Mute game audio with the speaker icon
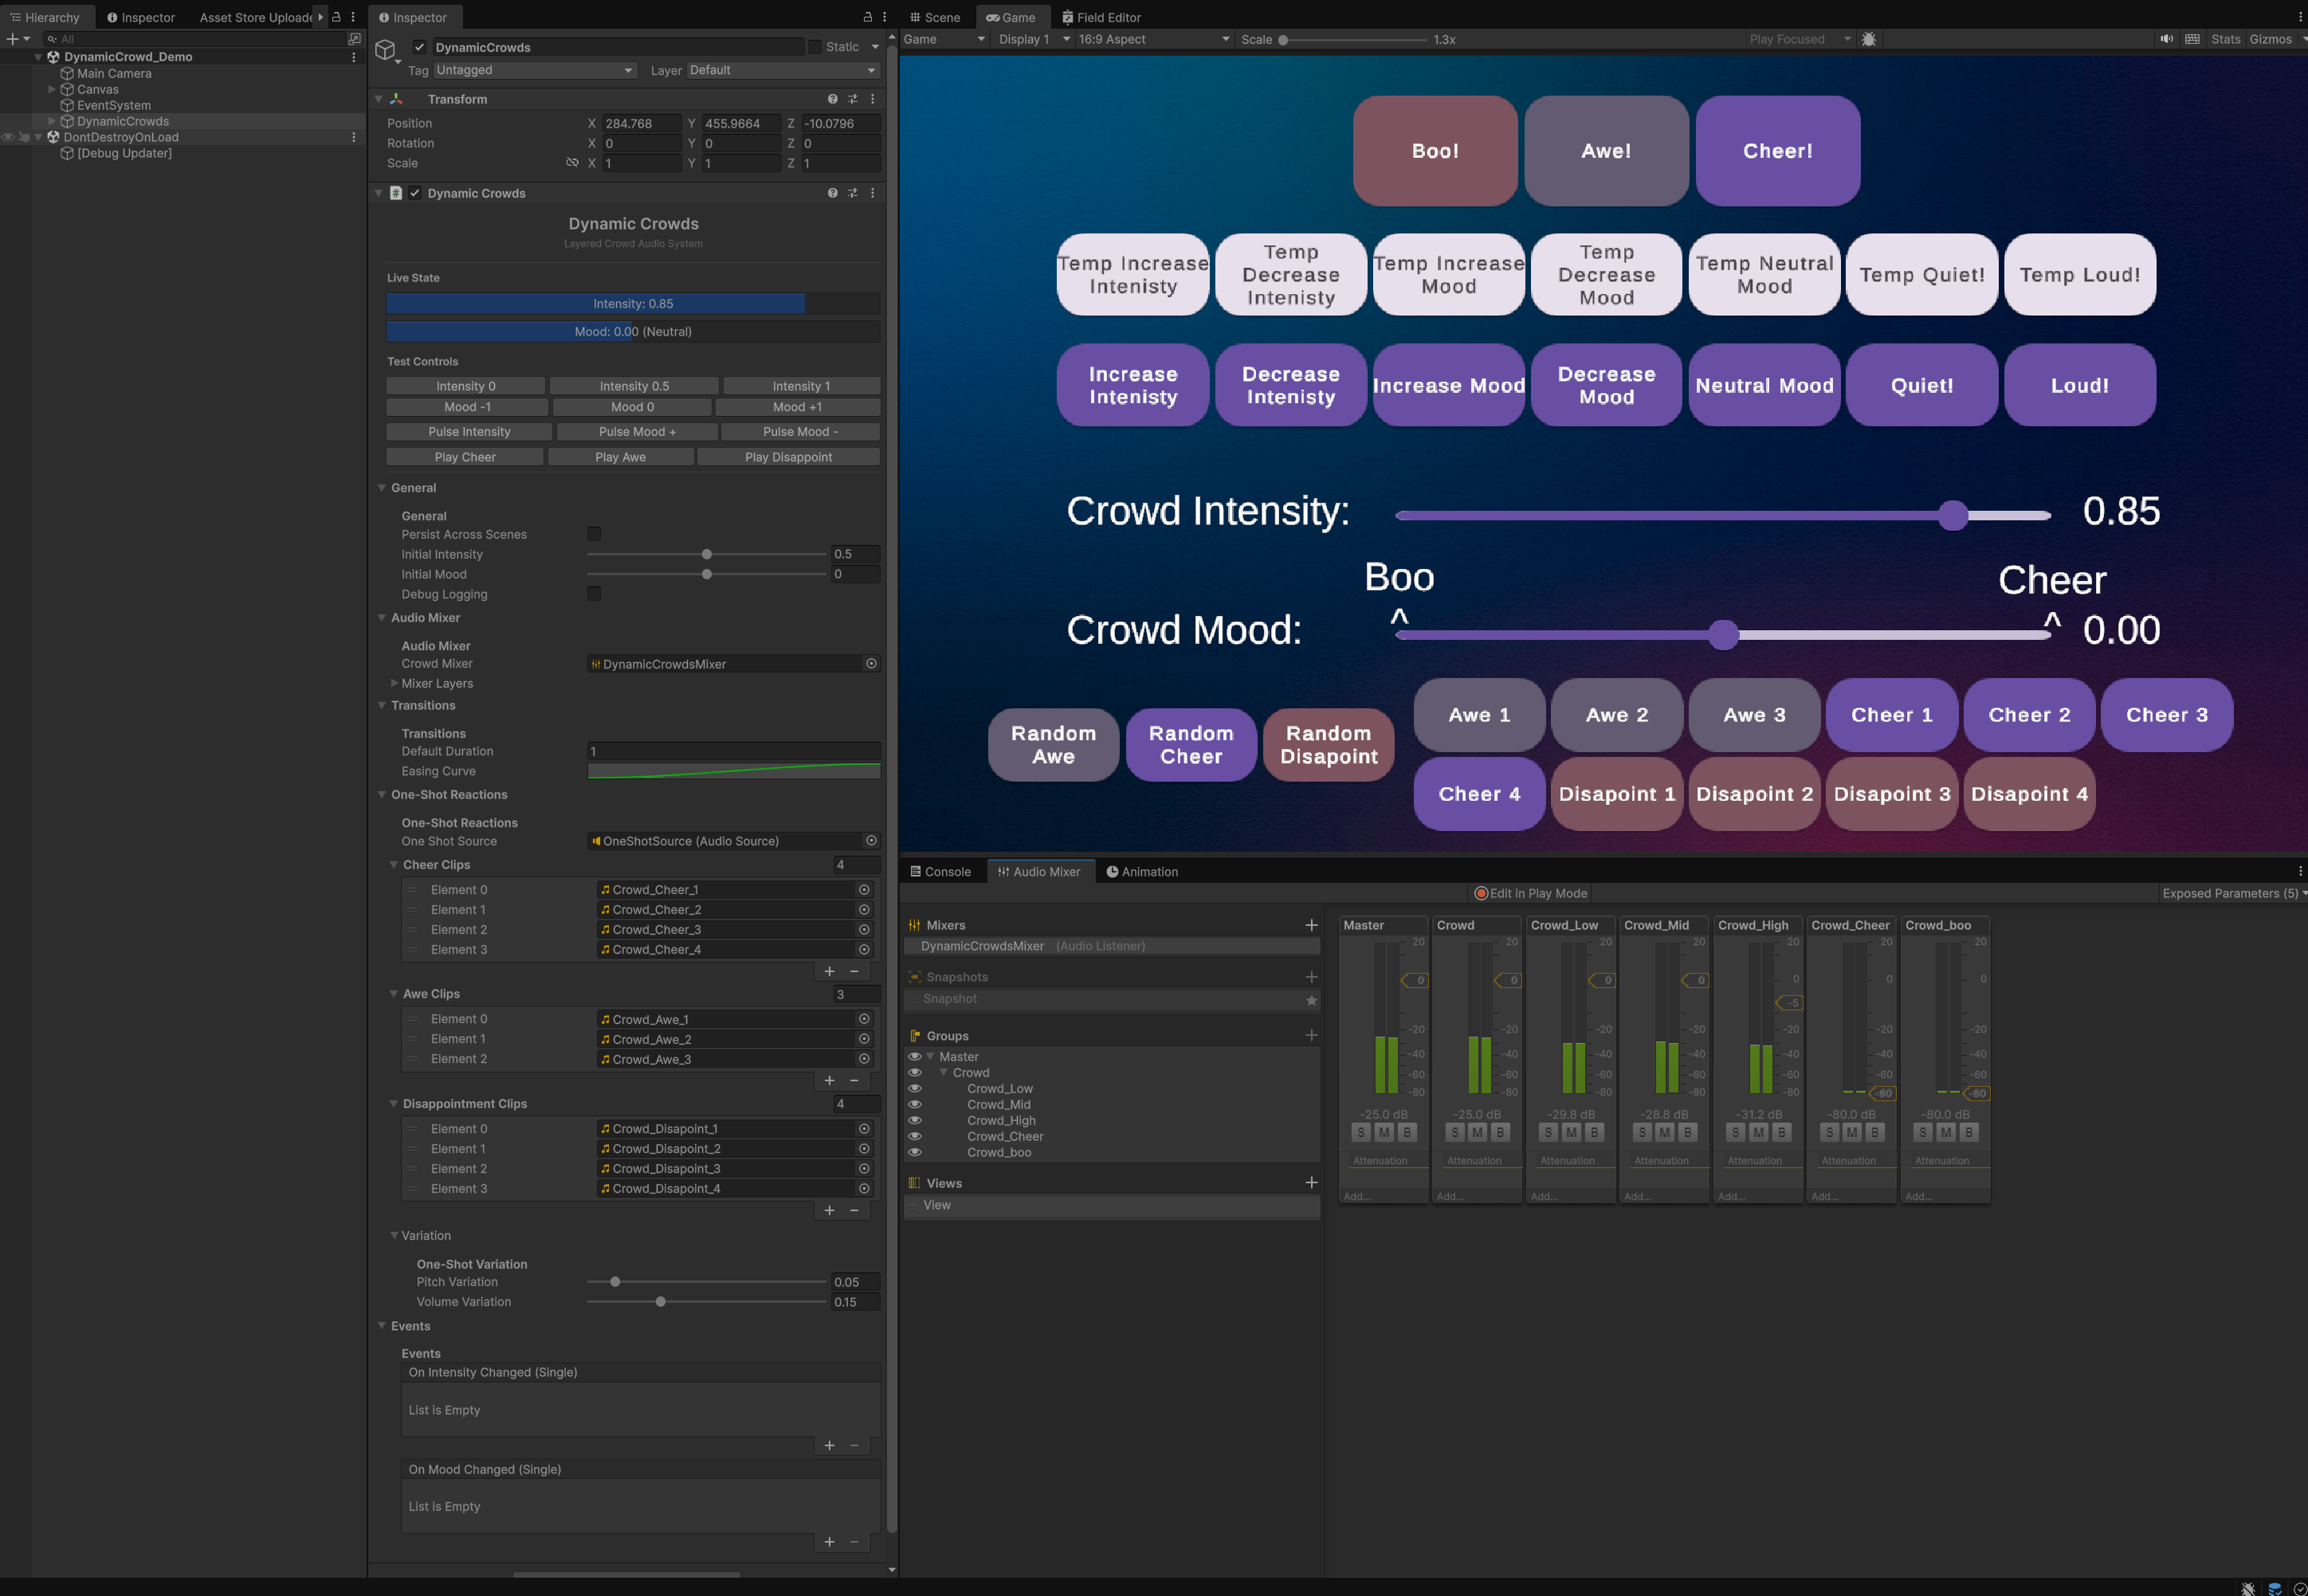This screenshot has height=1596, width=2308. click(2167, 39)
